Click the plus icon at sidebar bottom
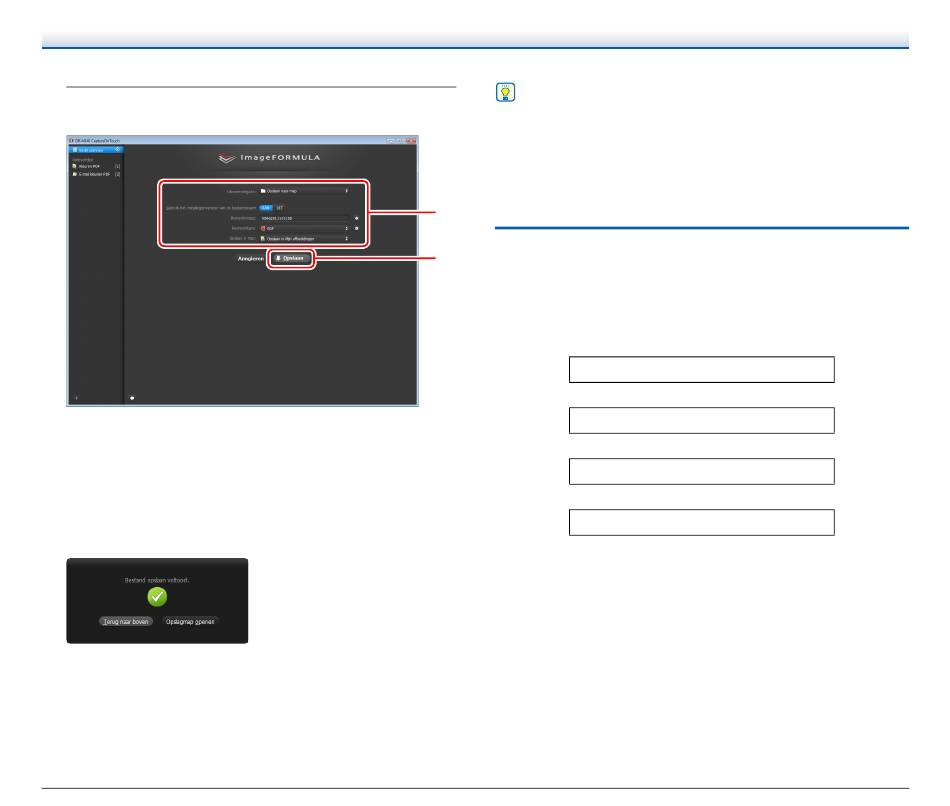The image size is (950, 806). pyautogui.click(x=76, y=398)
